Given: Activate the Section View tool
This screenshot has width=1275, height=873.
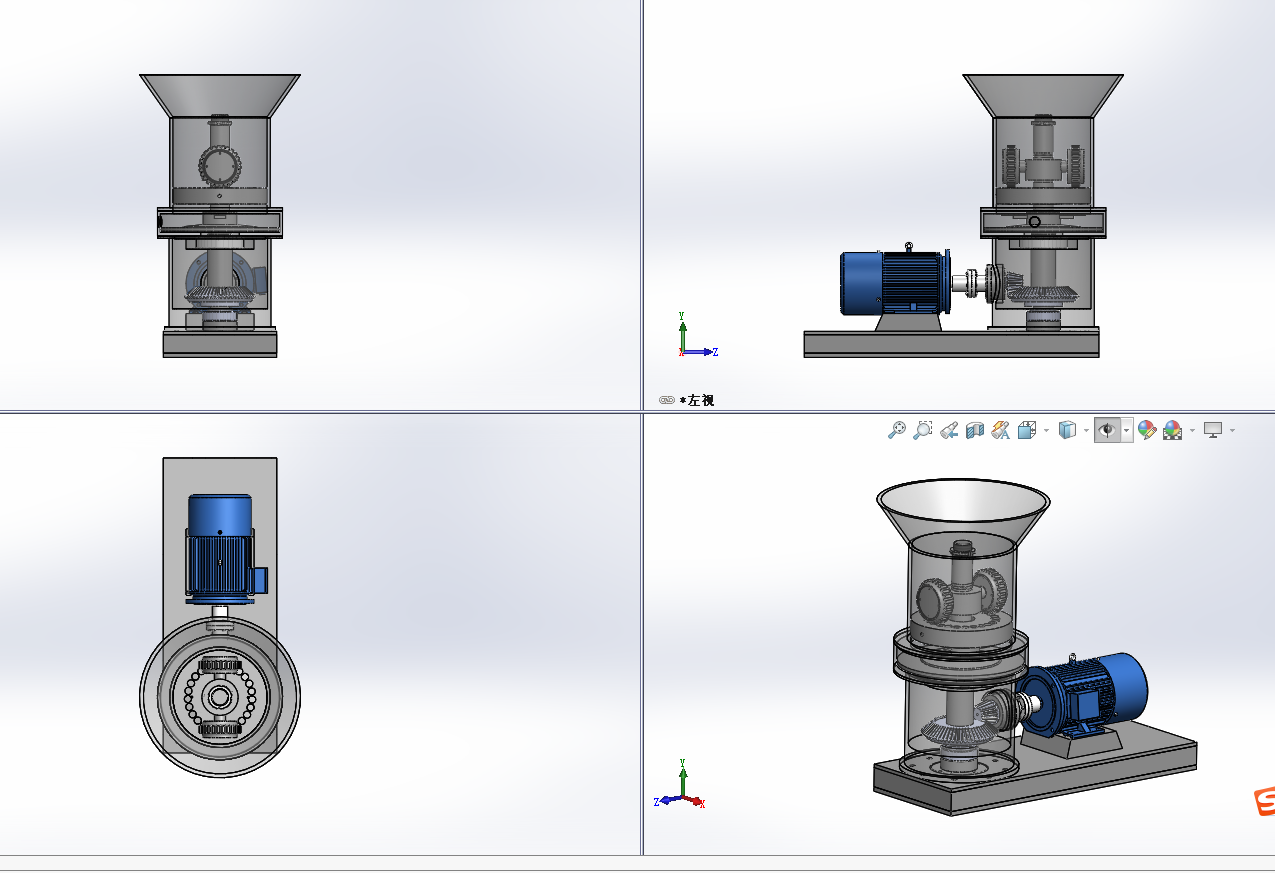Looking at the screenshot, I should (x=975, y=430).
